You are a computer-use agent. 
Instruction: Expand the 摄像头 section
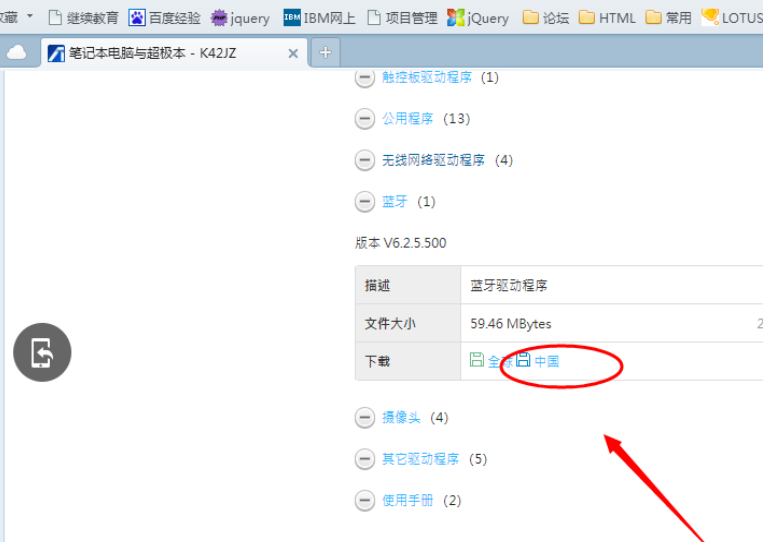365,418
